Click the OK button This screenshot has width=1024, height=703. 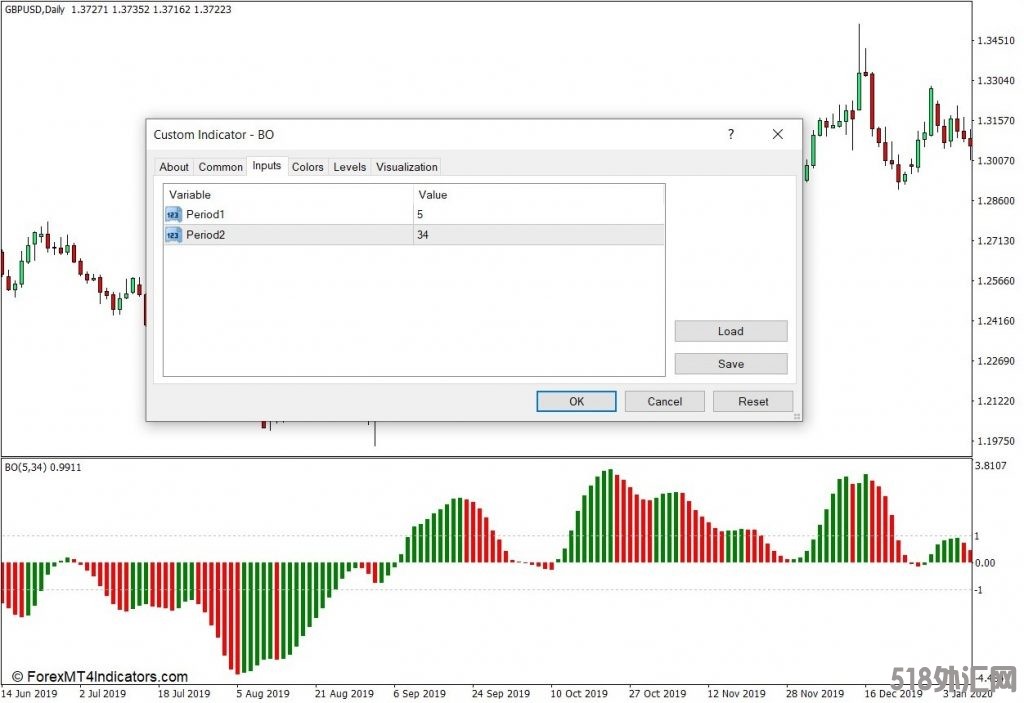coord(576,401)
